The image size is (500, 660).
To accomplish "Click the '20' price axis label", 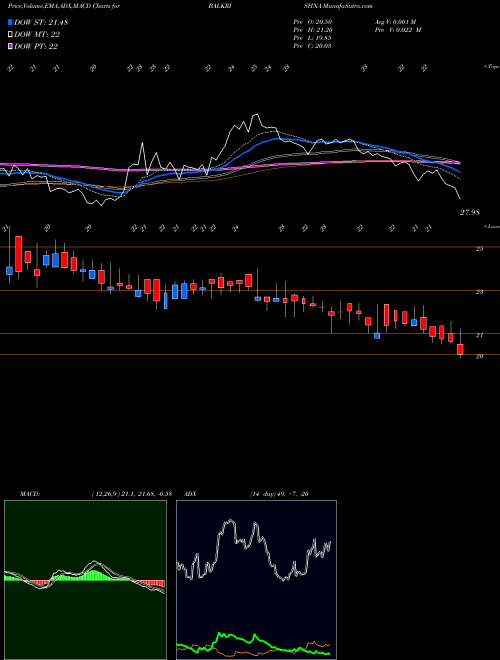I will pos(479,357).
